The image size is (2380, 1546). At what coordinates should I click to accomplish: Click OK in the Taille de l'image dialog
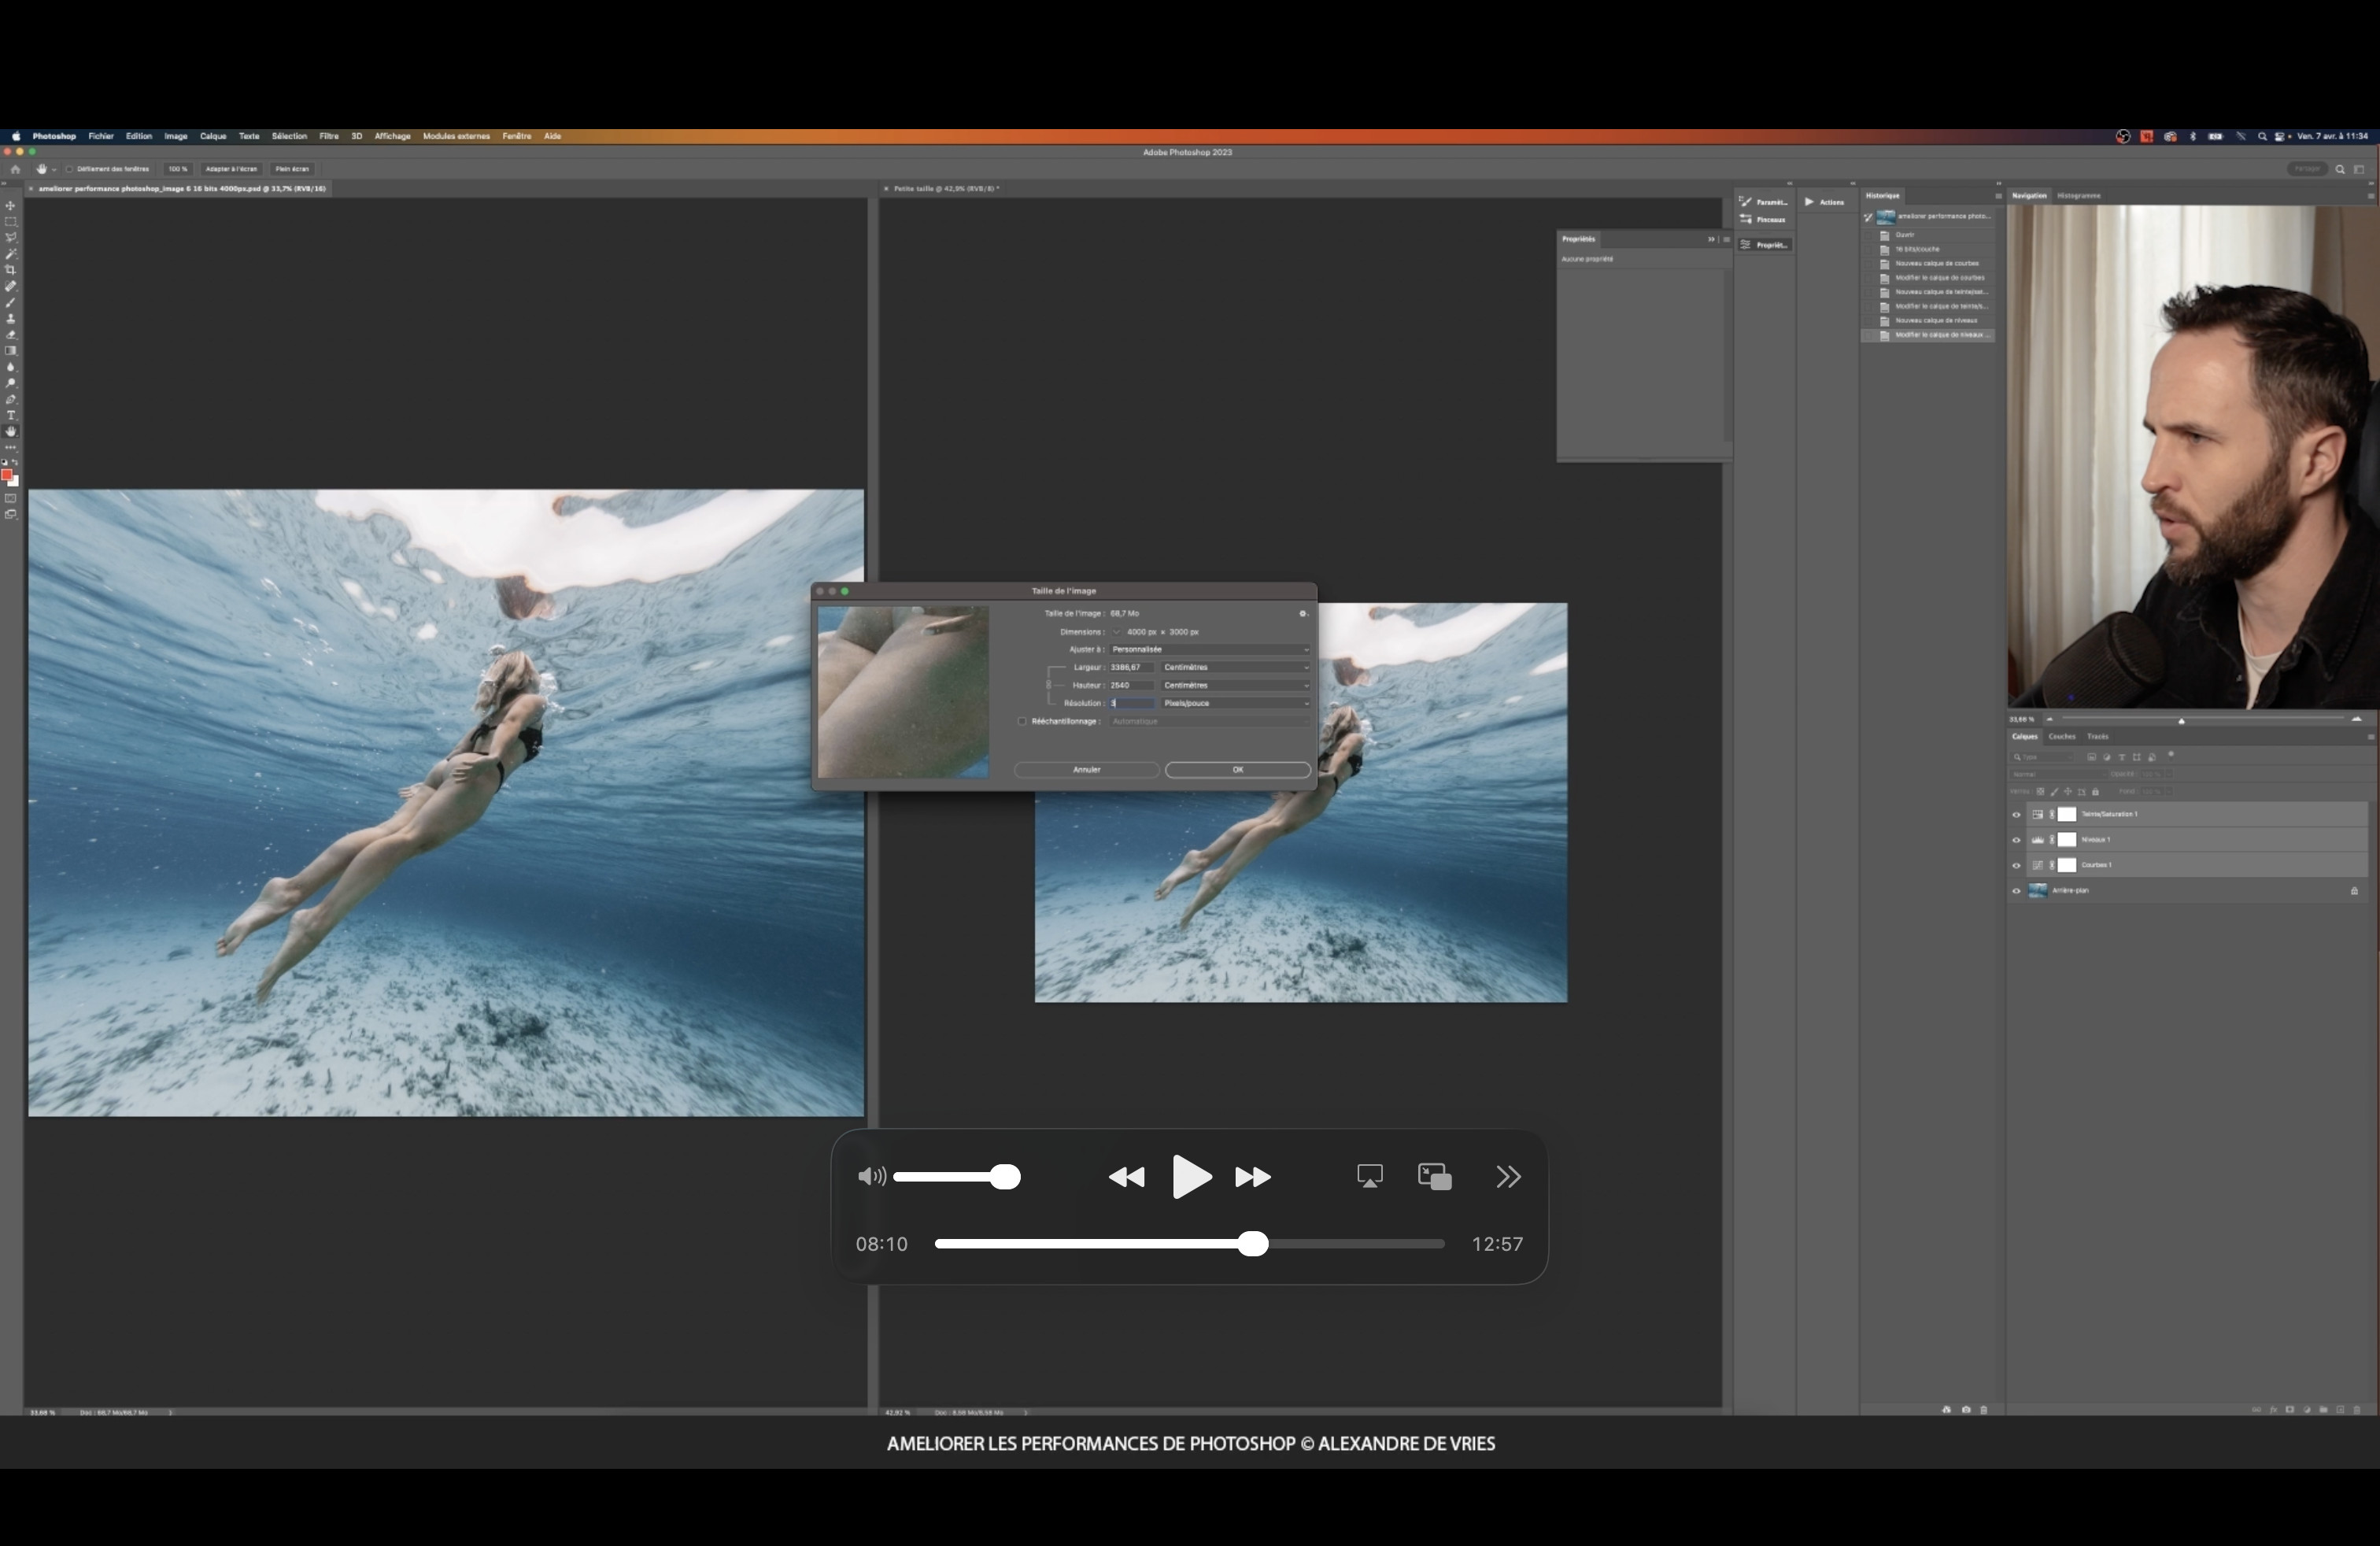(x=1237, y=770)
